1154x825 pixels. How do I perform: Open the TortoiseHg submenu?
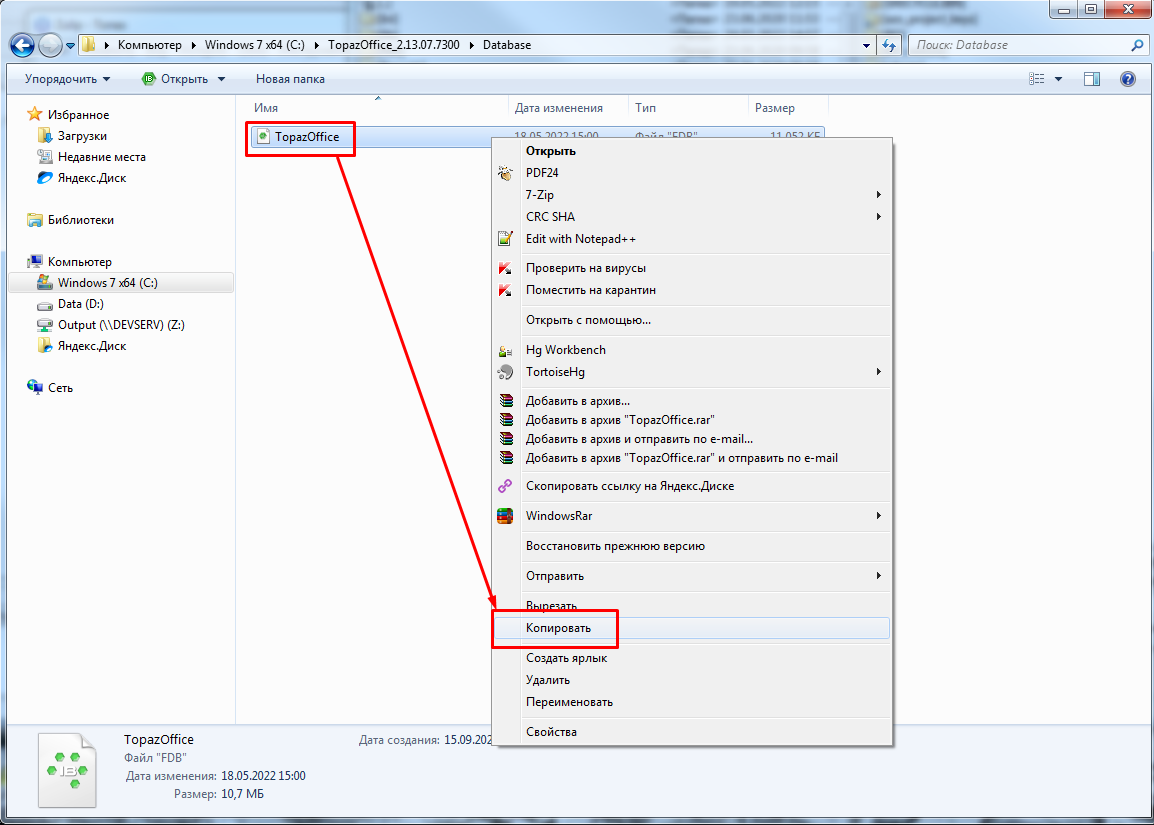pyautogui.click(x=692, y=372)
